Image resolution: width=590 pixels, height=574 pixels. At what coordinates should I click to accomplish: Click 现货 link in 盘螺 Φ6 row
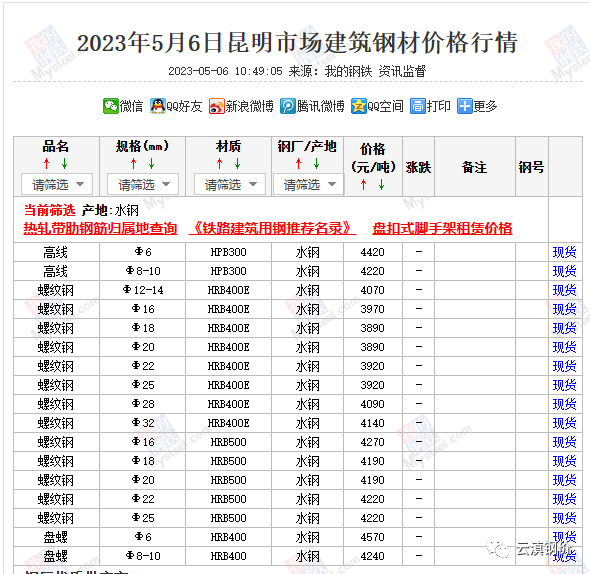click(564, 537)
